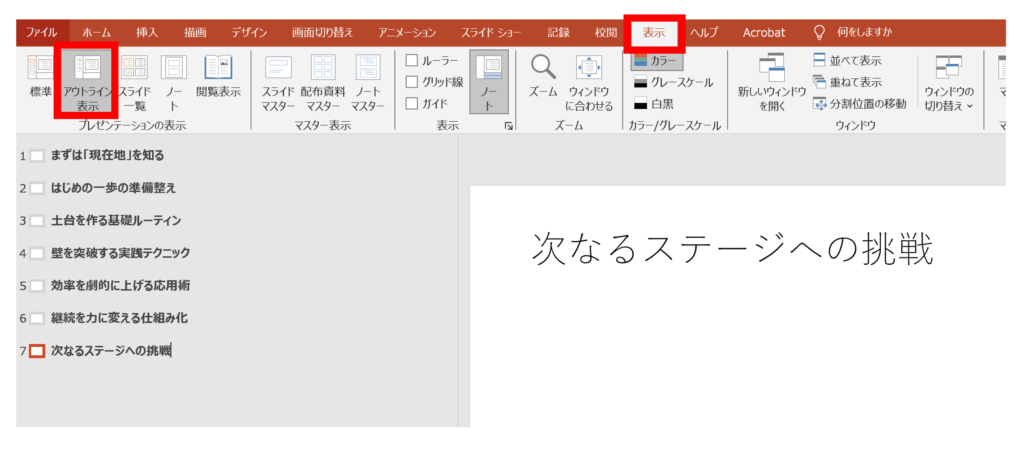The height and width of the screenshot is (460, 1024).
Task: Select the Normal (標準) view icon
Action: (41, 82)
